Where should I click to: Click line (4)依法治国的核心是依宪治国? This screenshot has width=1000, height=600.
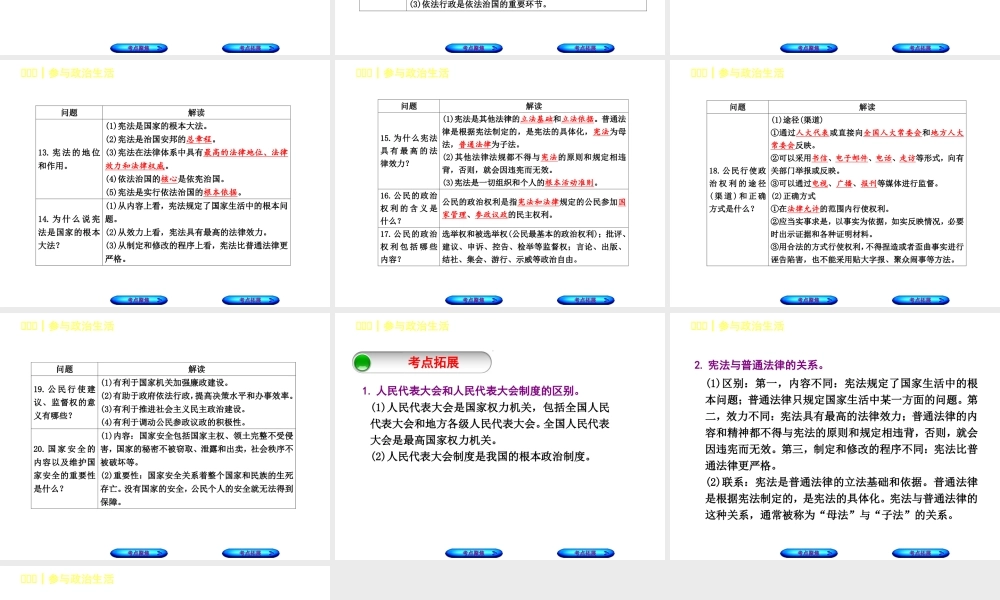click(165, 179)
